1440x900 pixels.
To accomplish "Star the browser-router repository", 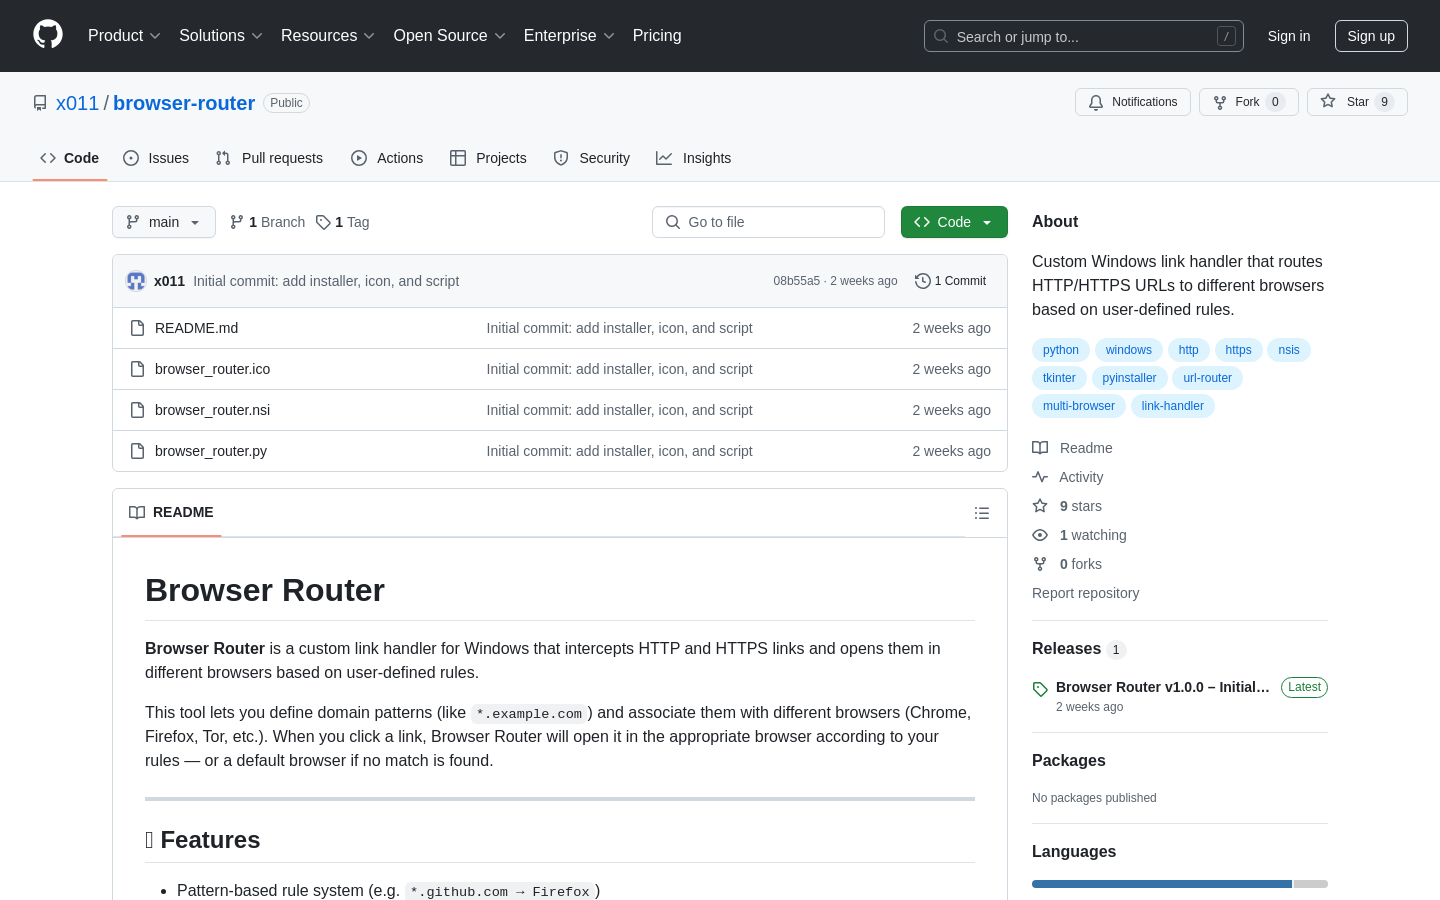I will click(1357, 102).
